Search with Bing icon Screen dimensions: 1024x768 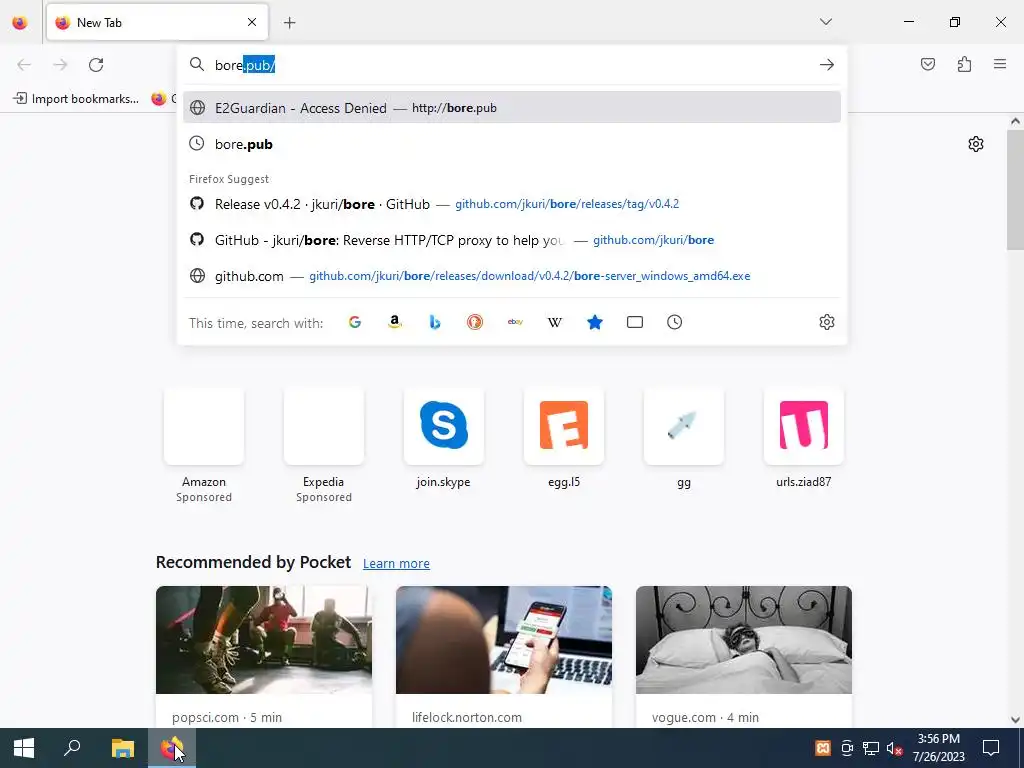point(435,322)
